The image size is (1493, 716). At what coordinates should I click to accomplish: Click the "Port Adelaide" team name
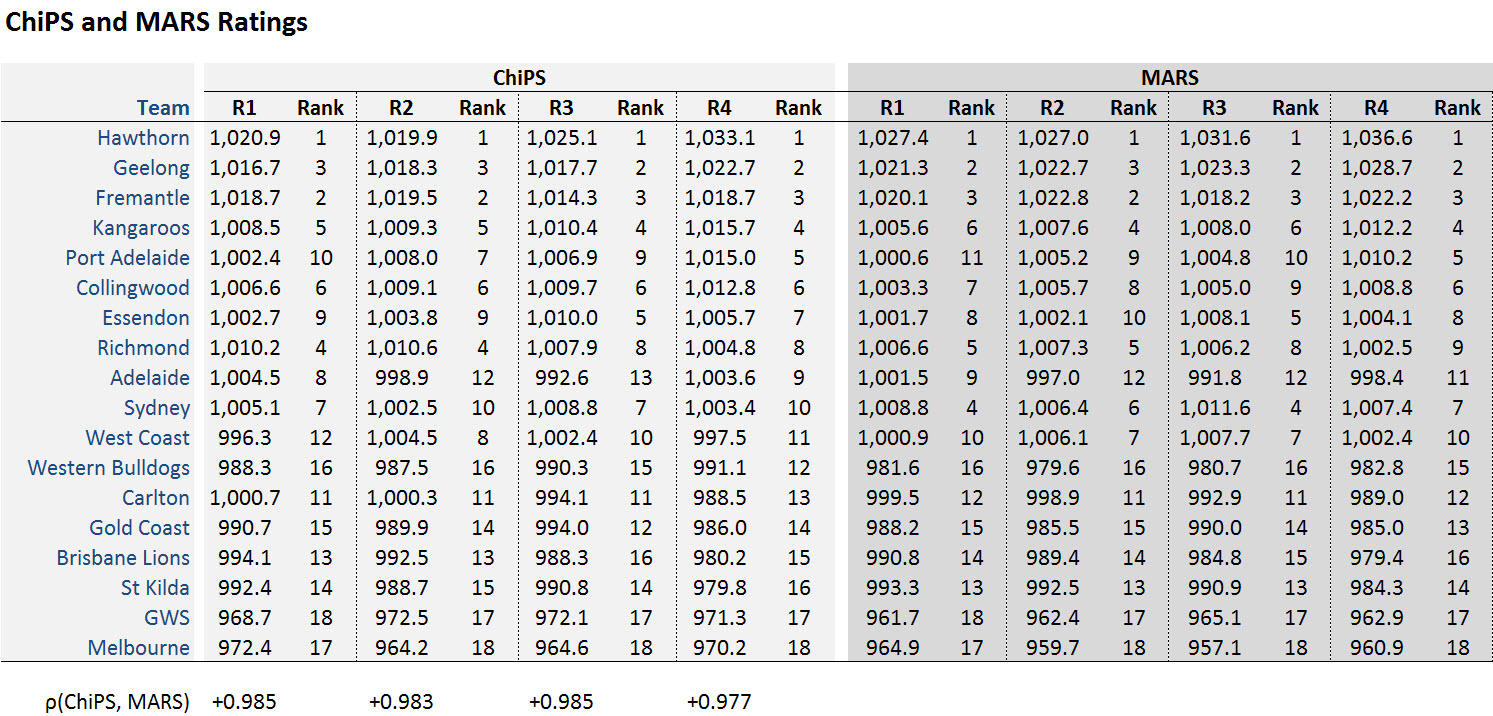coord(127,258)
